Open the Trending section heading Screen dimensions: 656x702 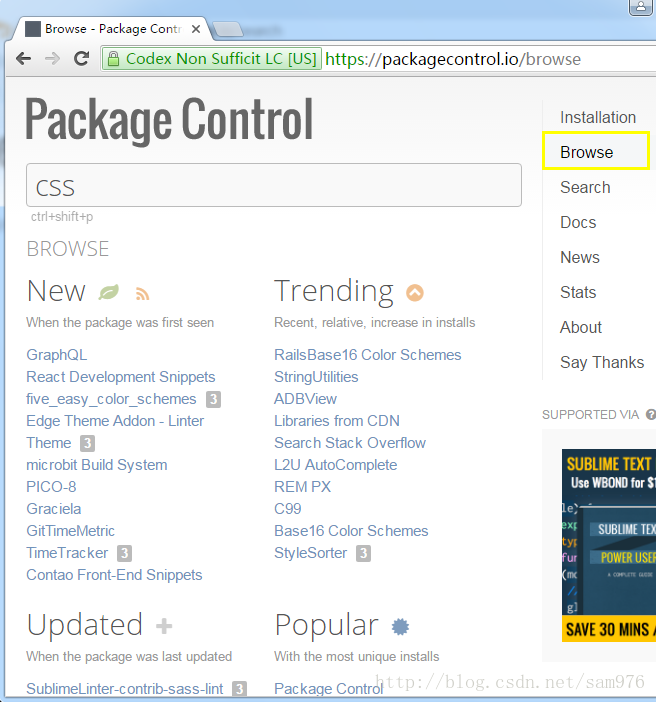tap(334, 292)
